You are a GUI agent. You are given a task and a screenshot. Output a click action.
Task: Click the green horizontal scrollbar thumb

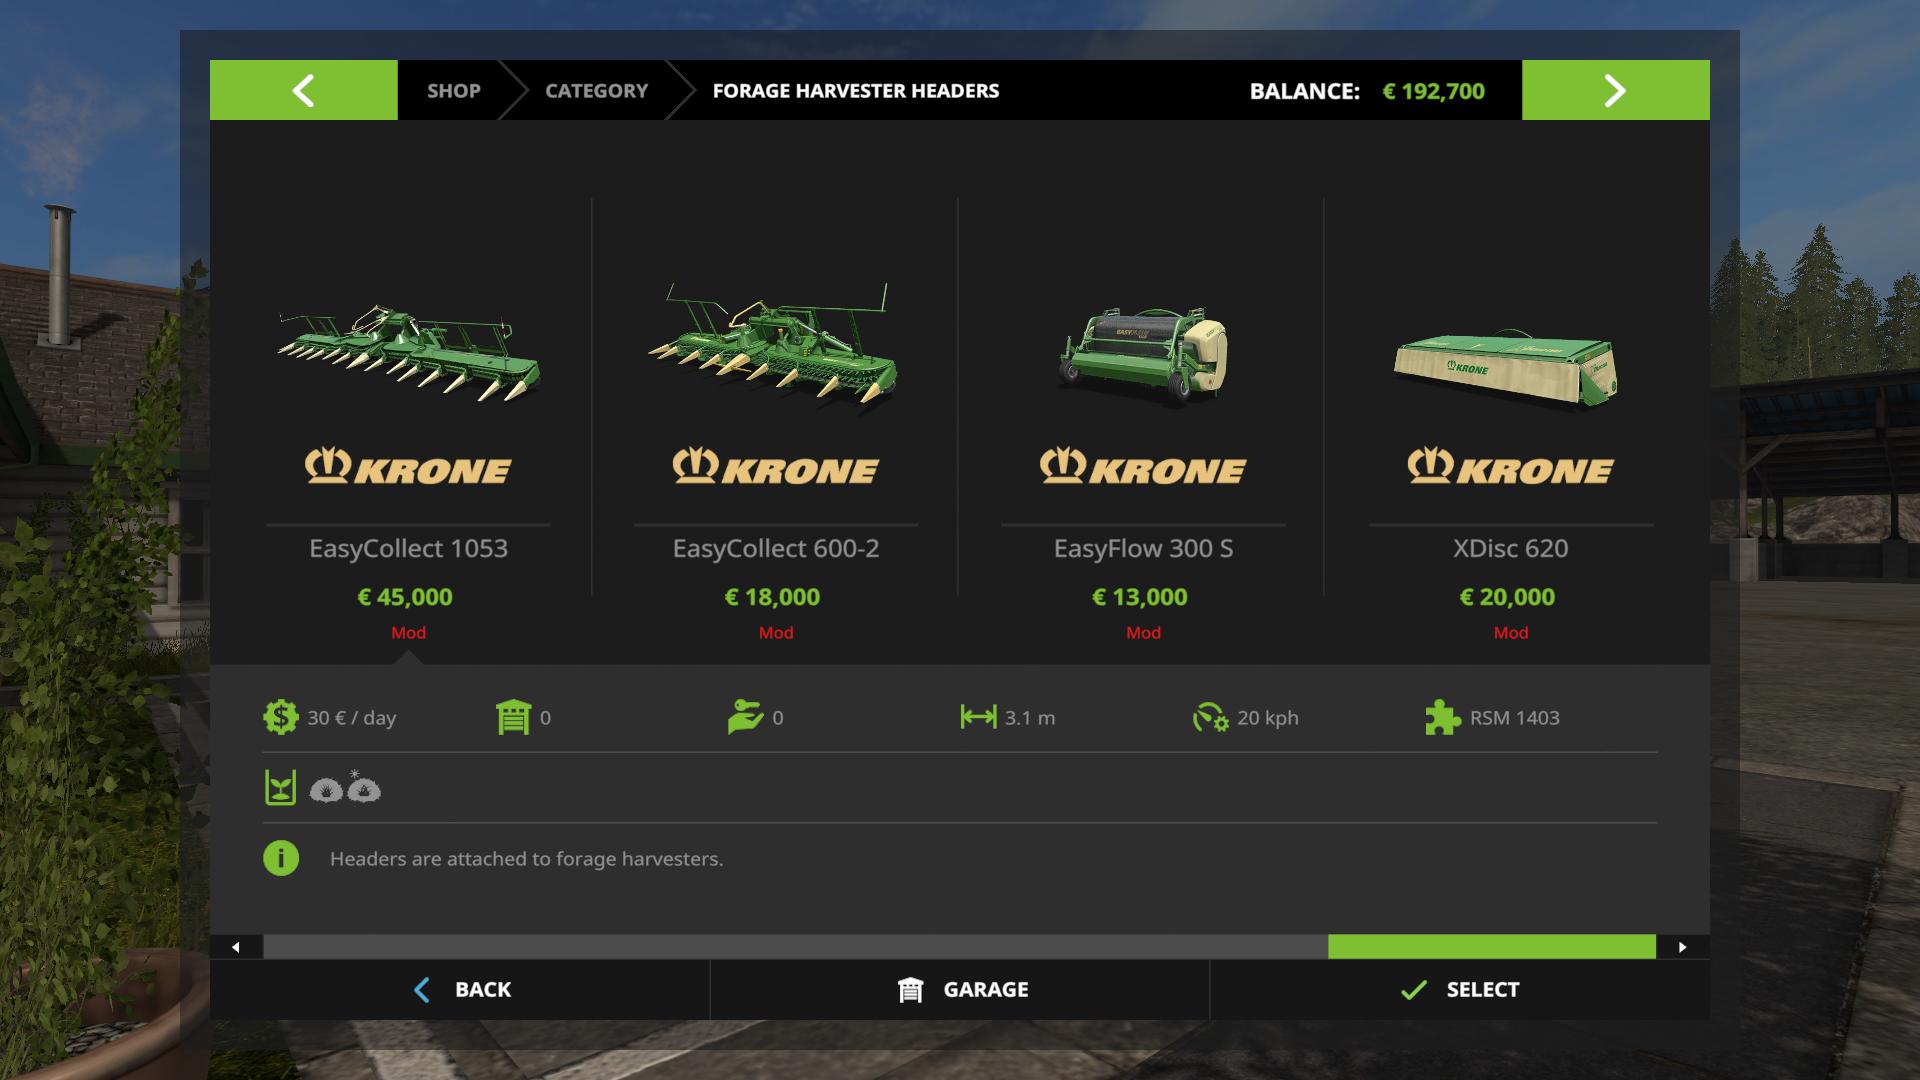click(1492, 947)
